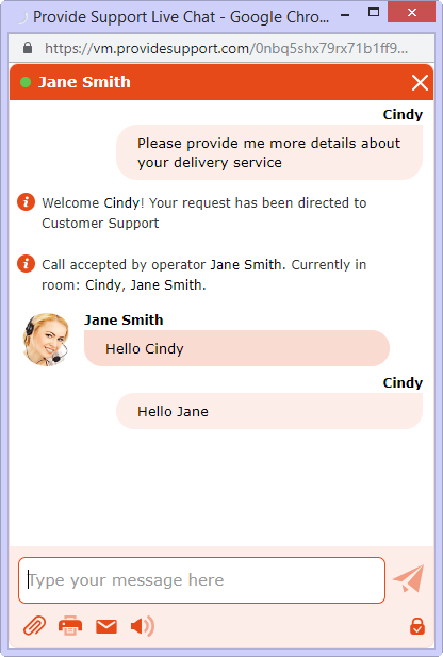
Task: Click the padlock icon in the address bar
Action: (28, 48)
